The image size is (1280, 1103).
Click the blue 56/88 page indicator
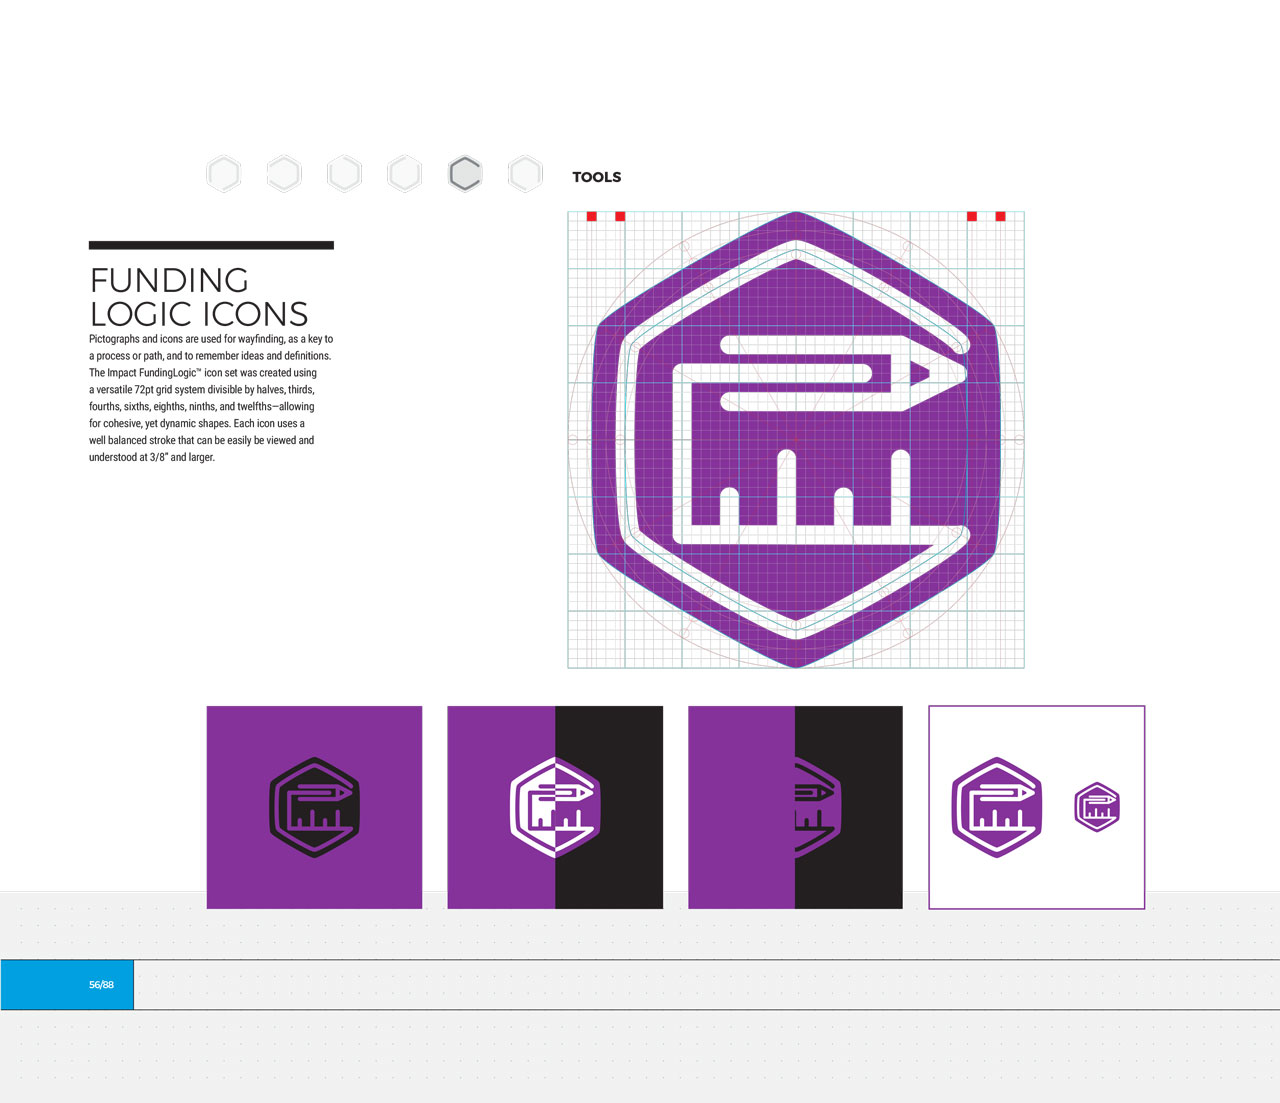click(x=67, y=985)
